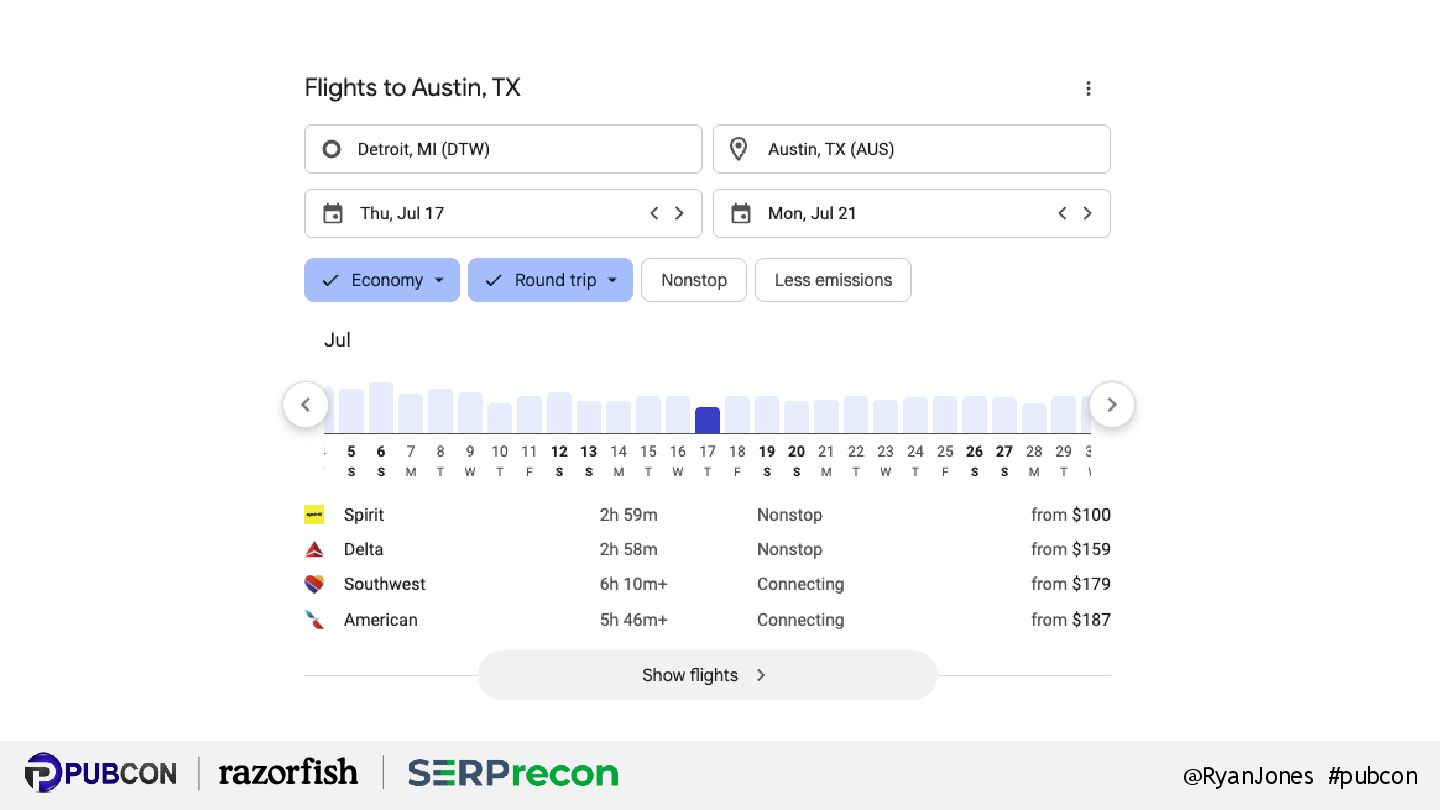Toggle the Less emissions filter chip
Screen dimensions: 1440x810
tap(833, 280)
